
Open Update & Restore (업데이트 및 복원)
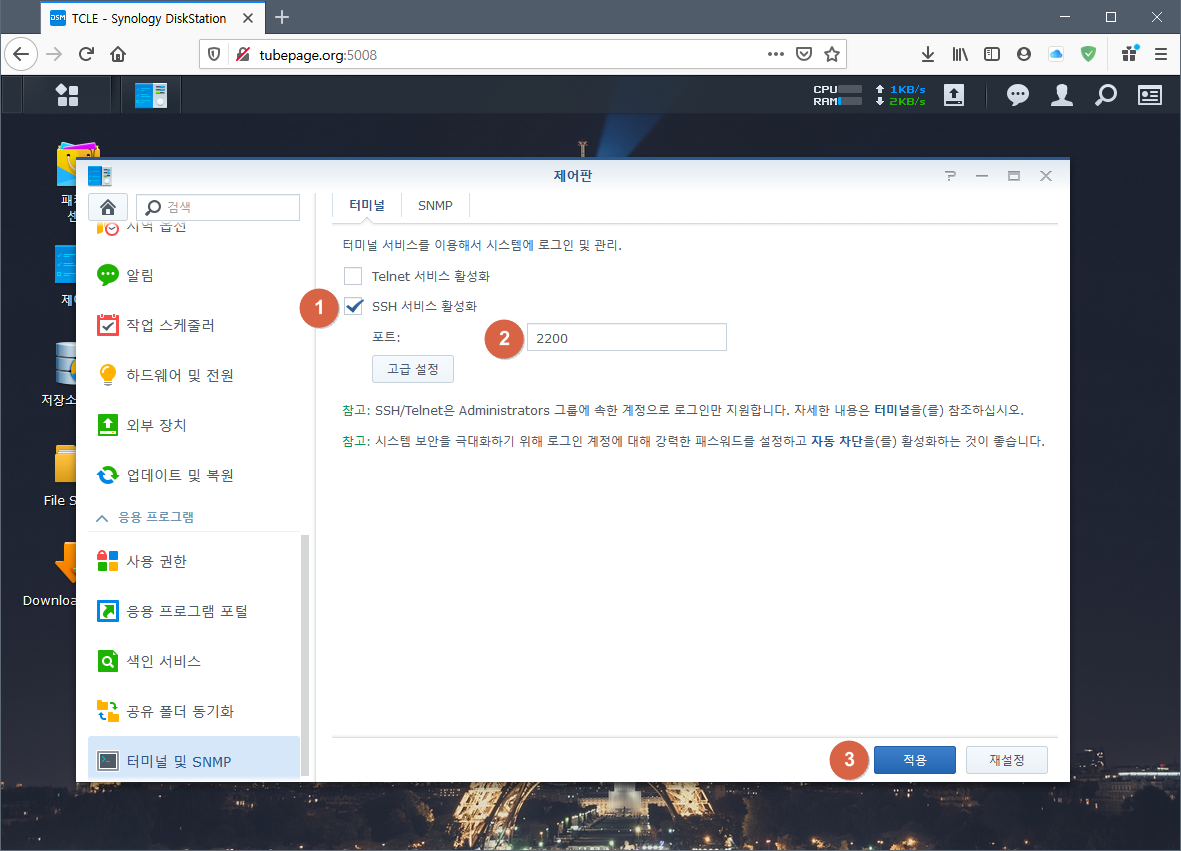pyautogui.click(x=194, y=475)
